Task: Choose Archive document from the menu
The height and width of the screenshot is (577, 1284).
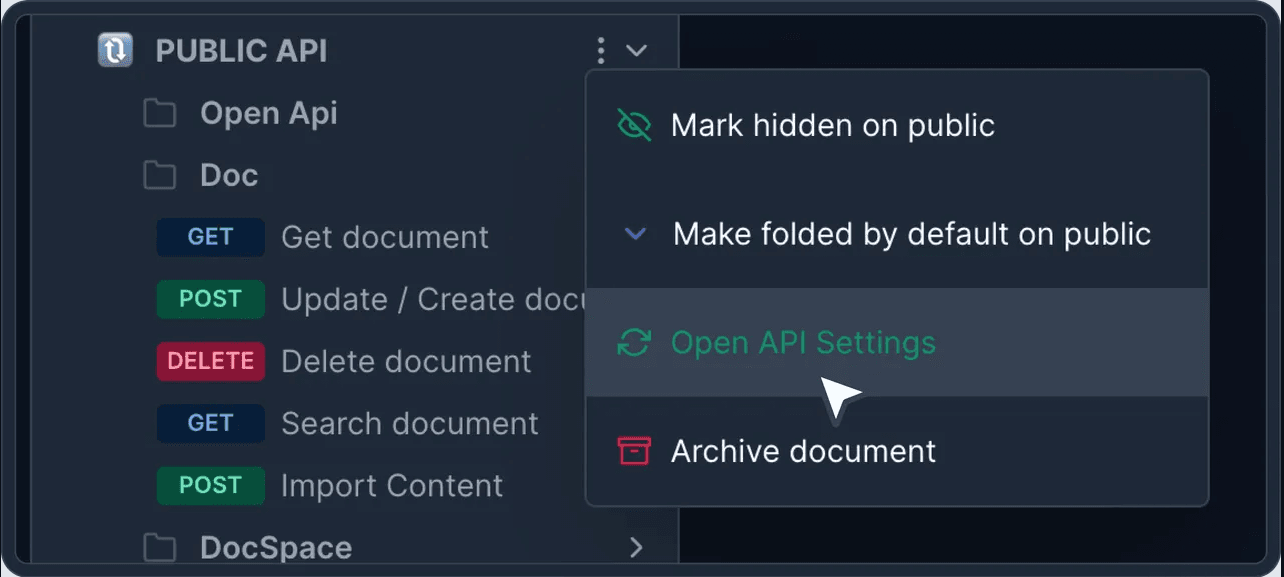Action: [x=803, y=451]
